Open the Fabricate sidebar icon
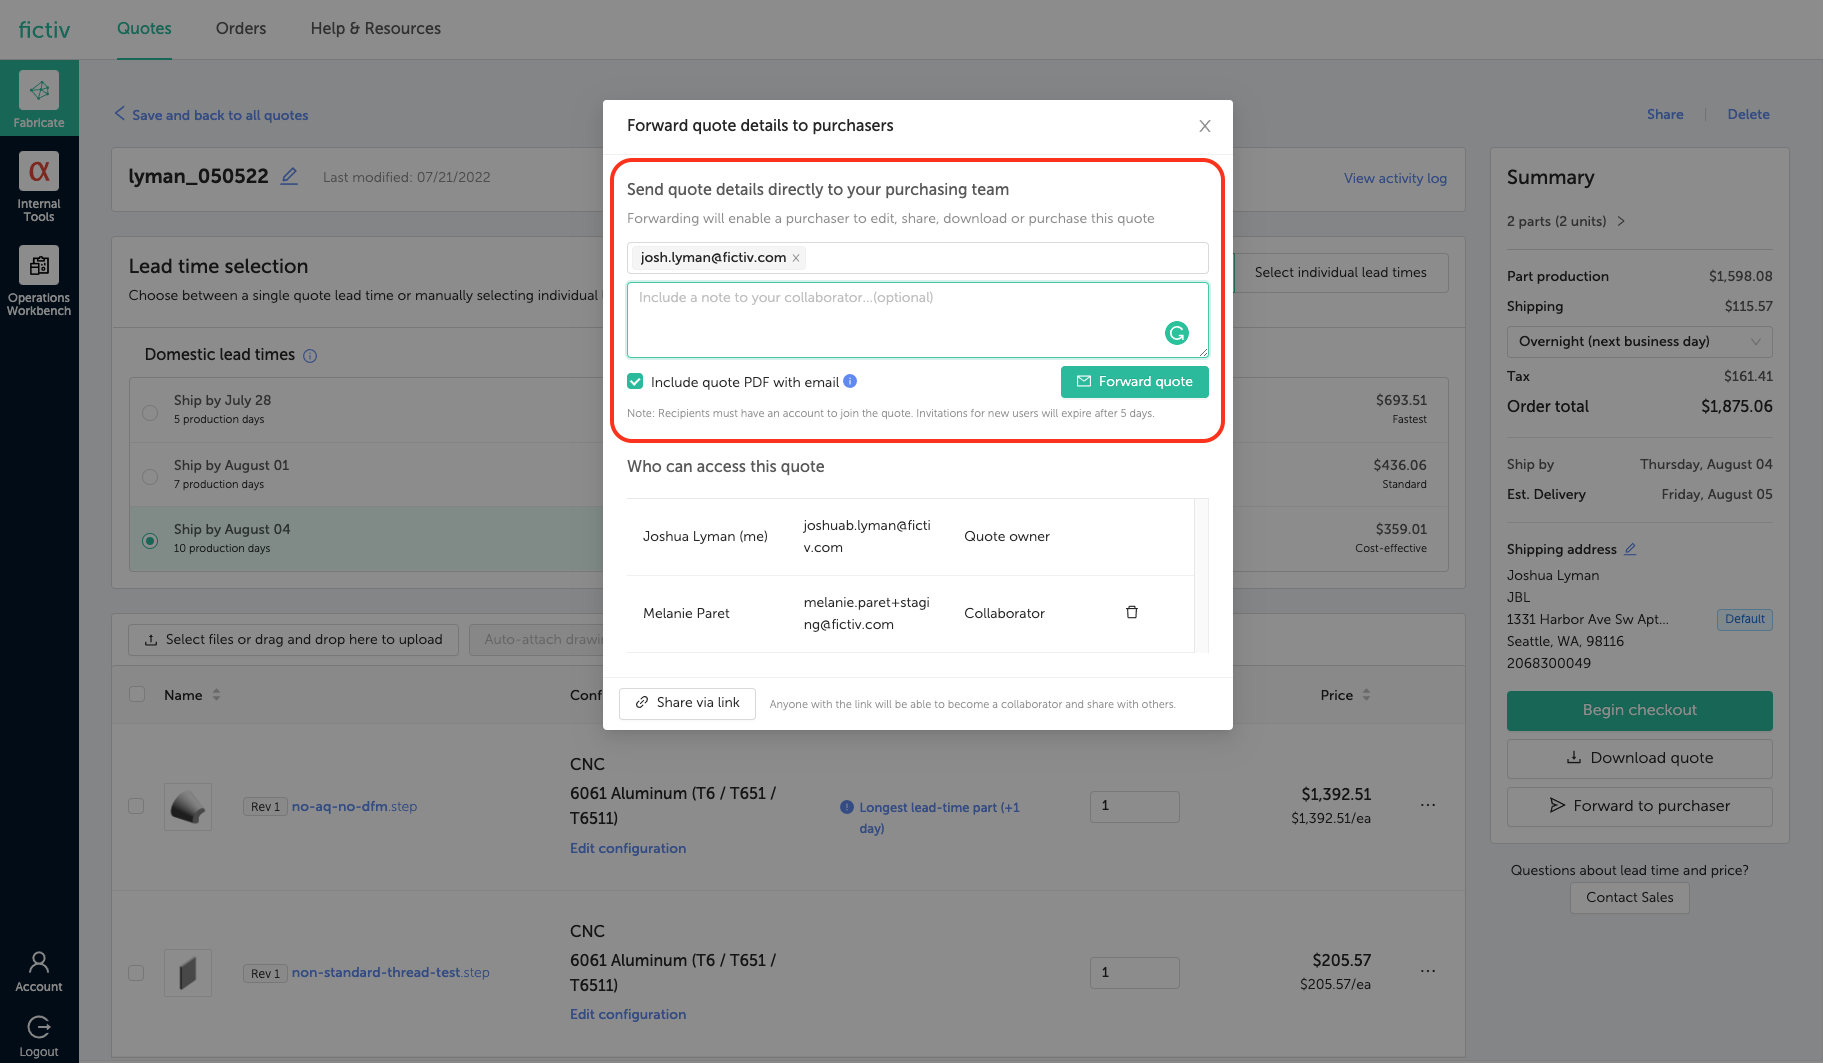 point(39,98)
